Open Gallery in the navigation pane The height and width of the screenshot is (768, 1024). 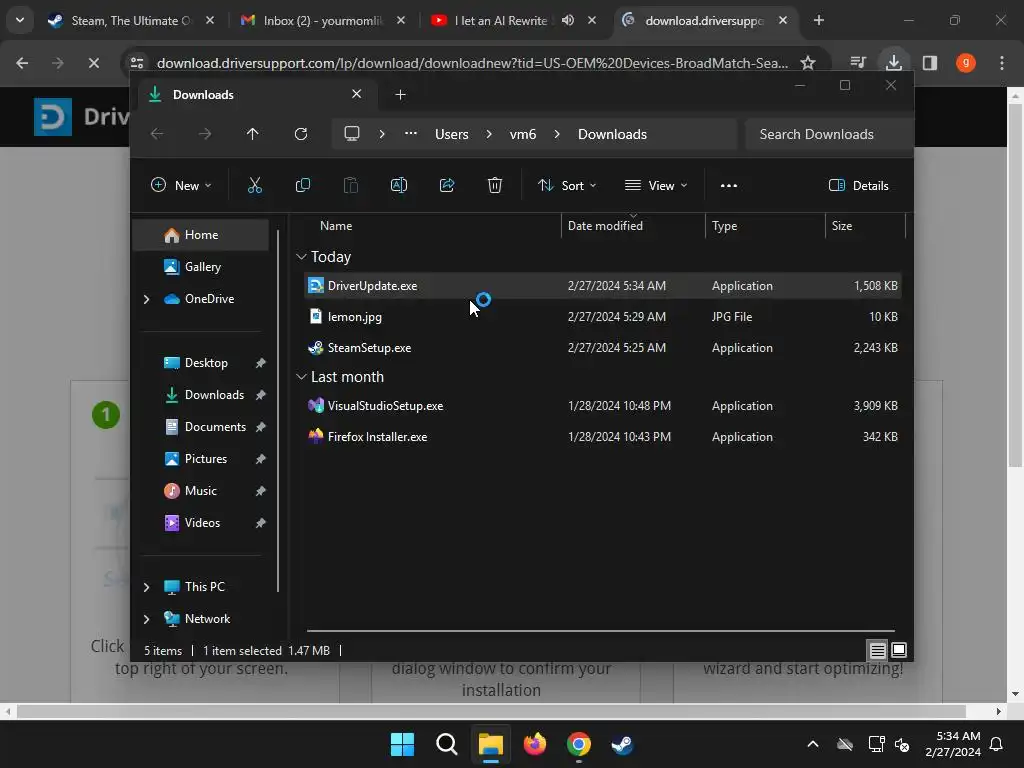click(x=200, y=267)
